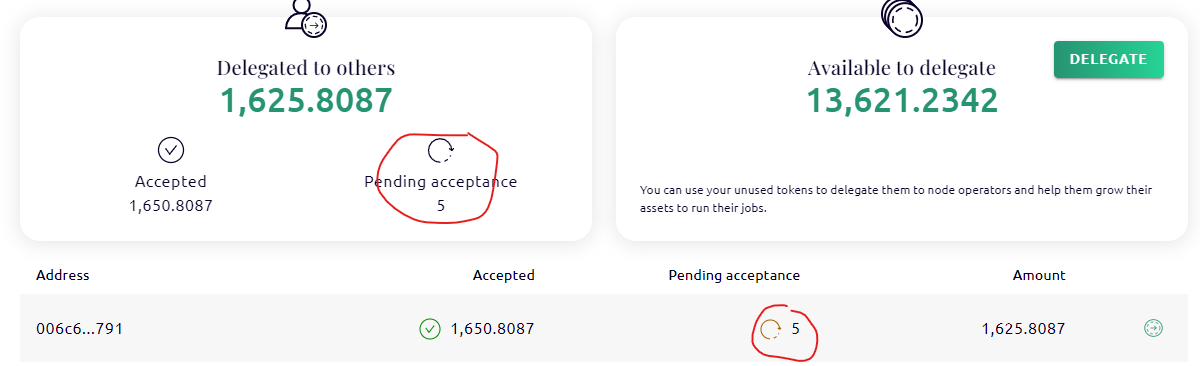Click the Pending acceptance value 5 in card

tap(441, 206)
